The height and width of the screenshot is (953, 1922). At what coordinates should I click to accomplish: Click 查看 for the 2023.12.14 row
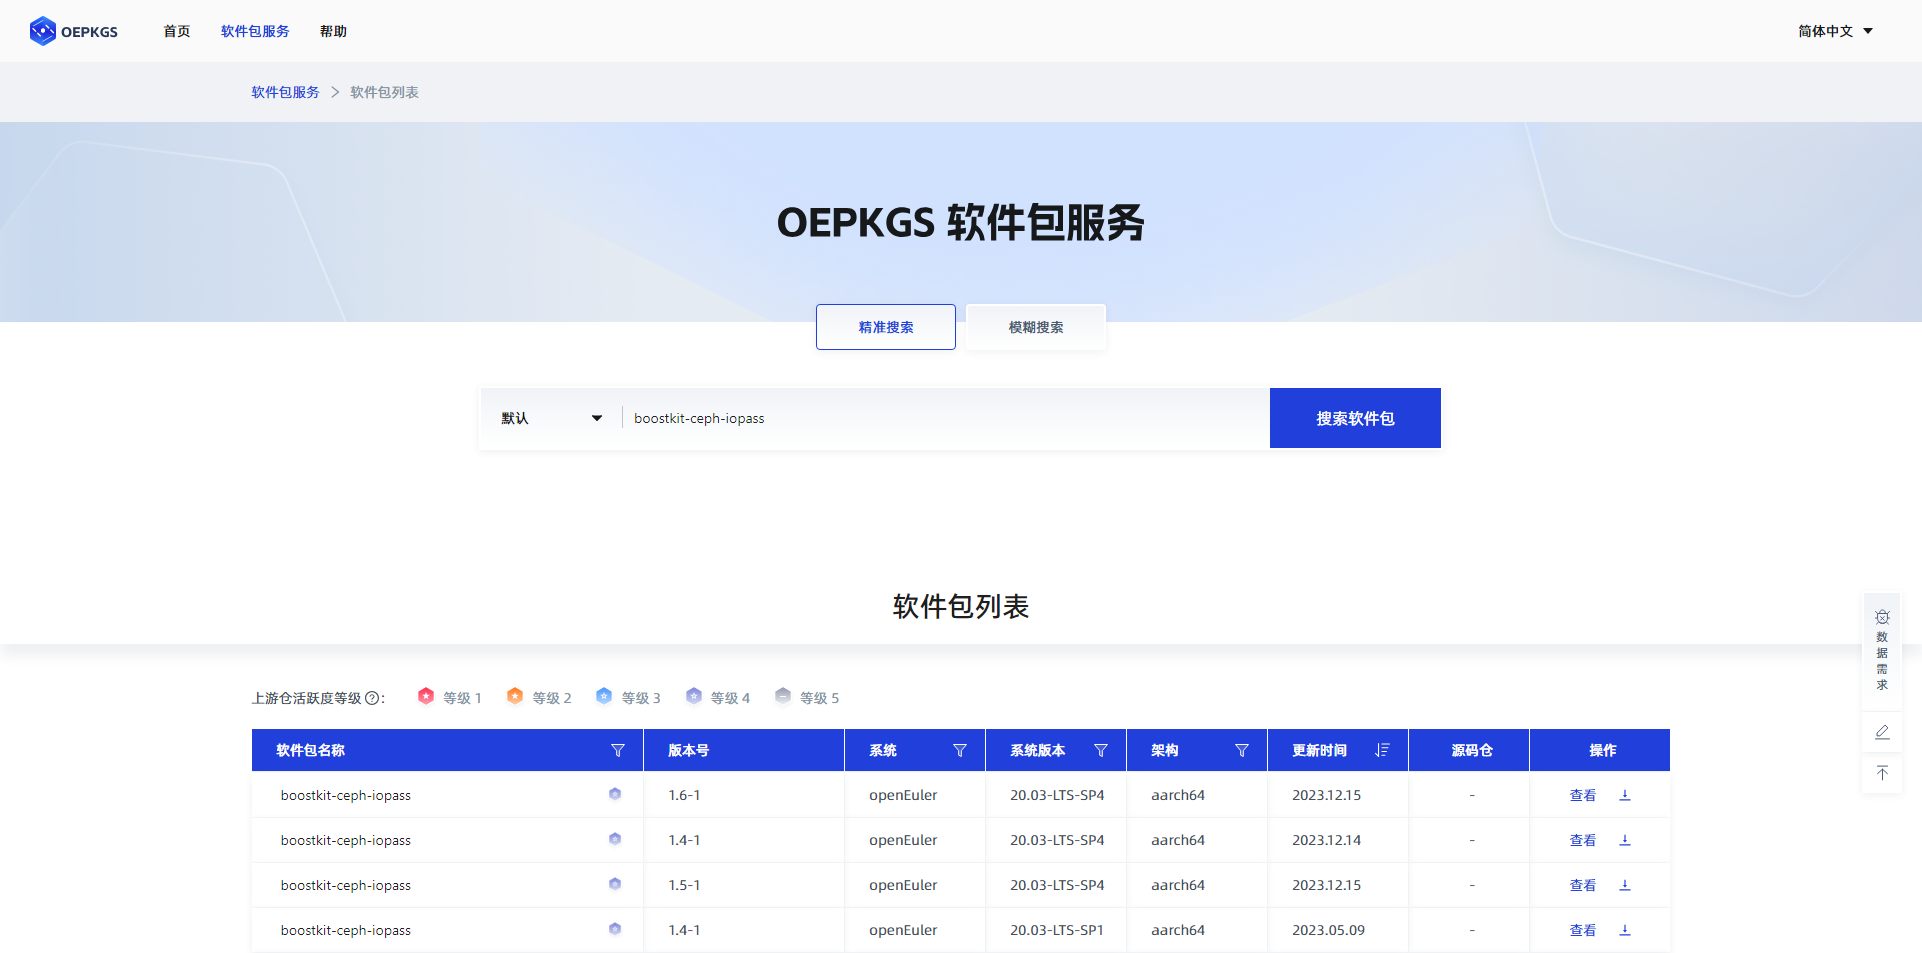(x=1583, y=840)
